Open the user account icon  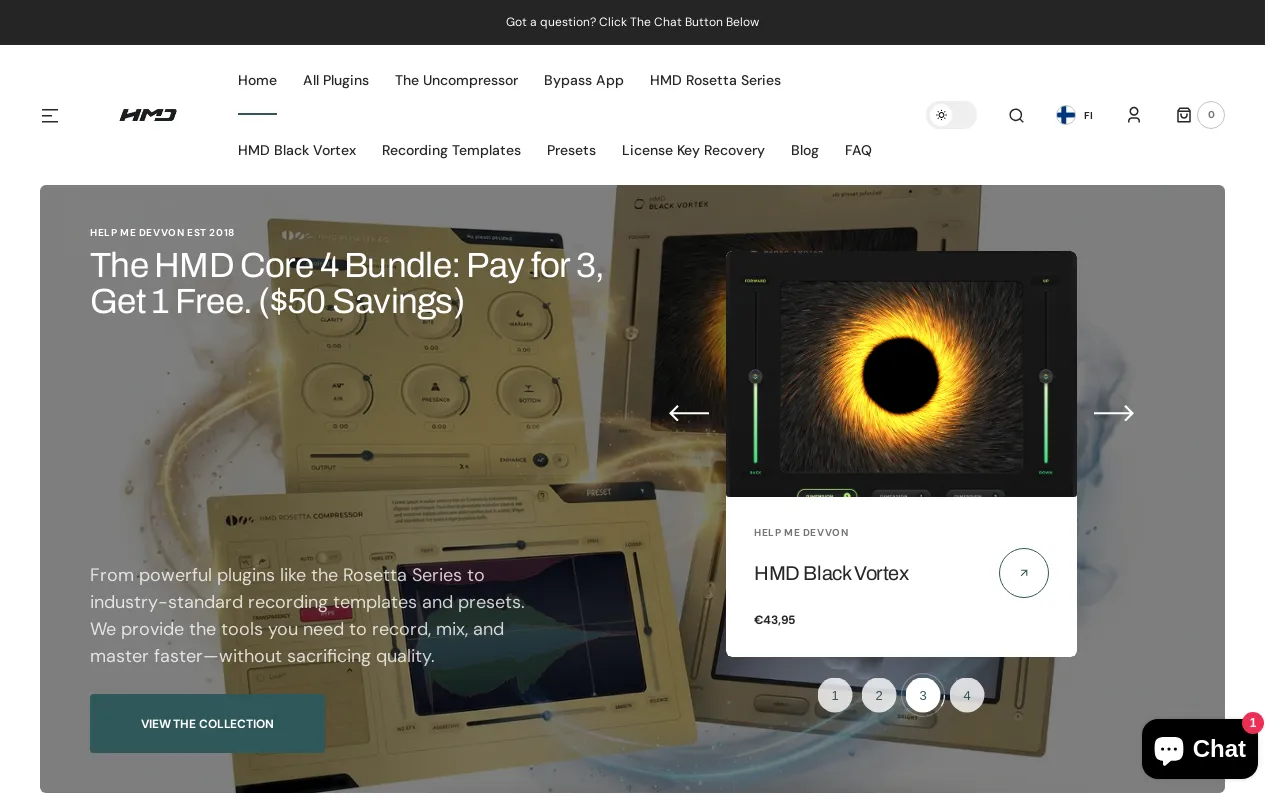click(x=1133, y=115)
